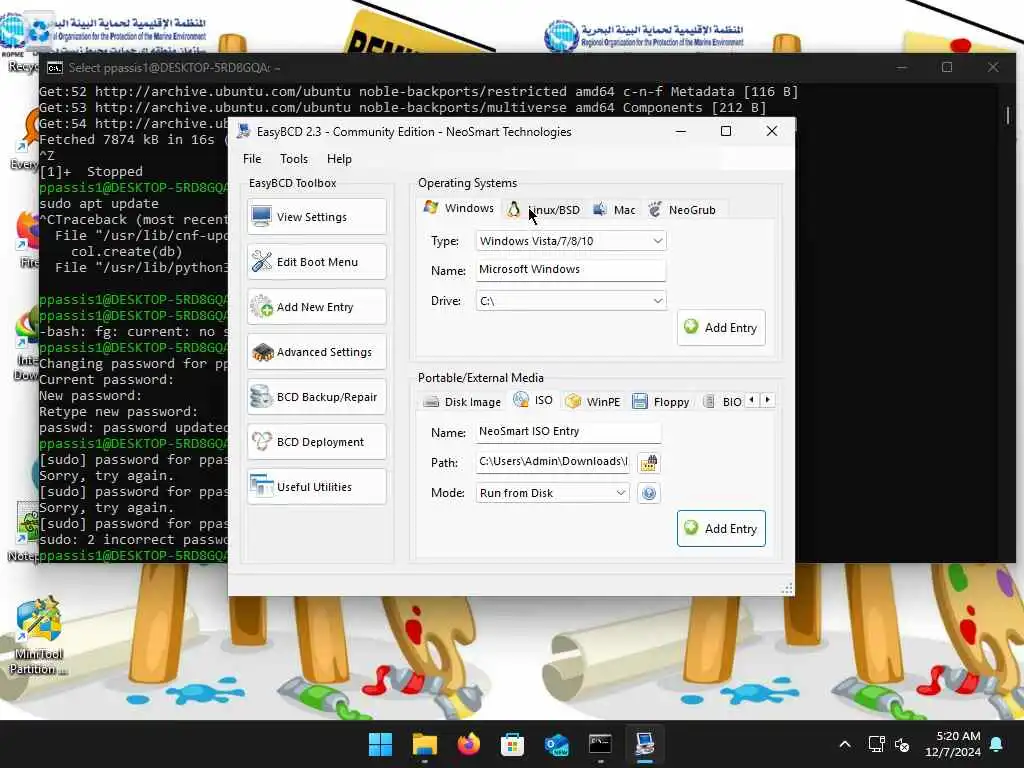1024x768 pixels.
Task: Click the EasyBCD taskbar icon
Action: 645,744
